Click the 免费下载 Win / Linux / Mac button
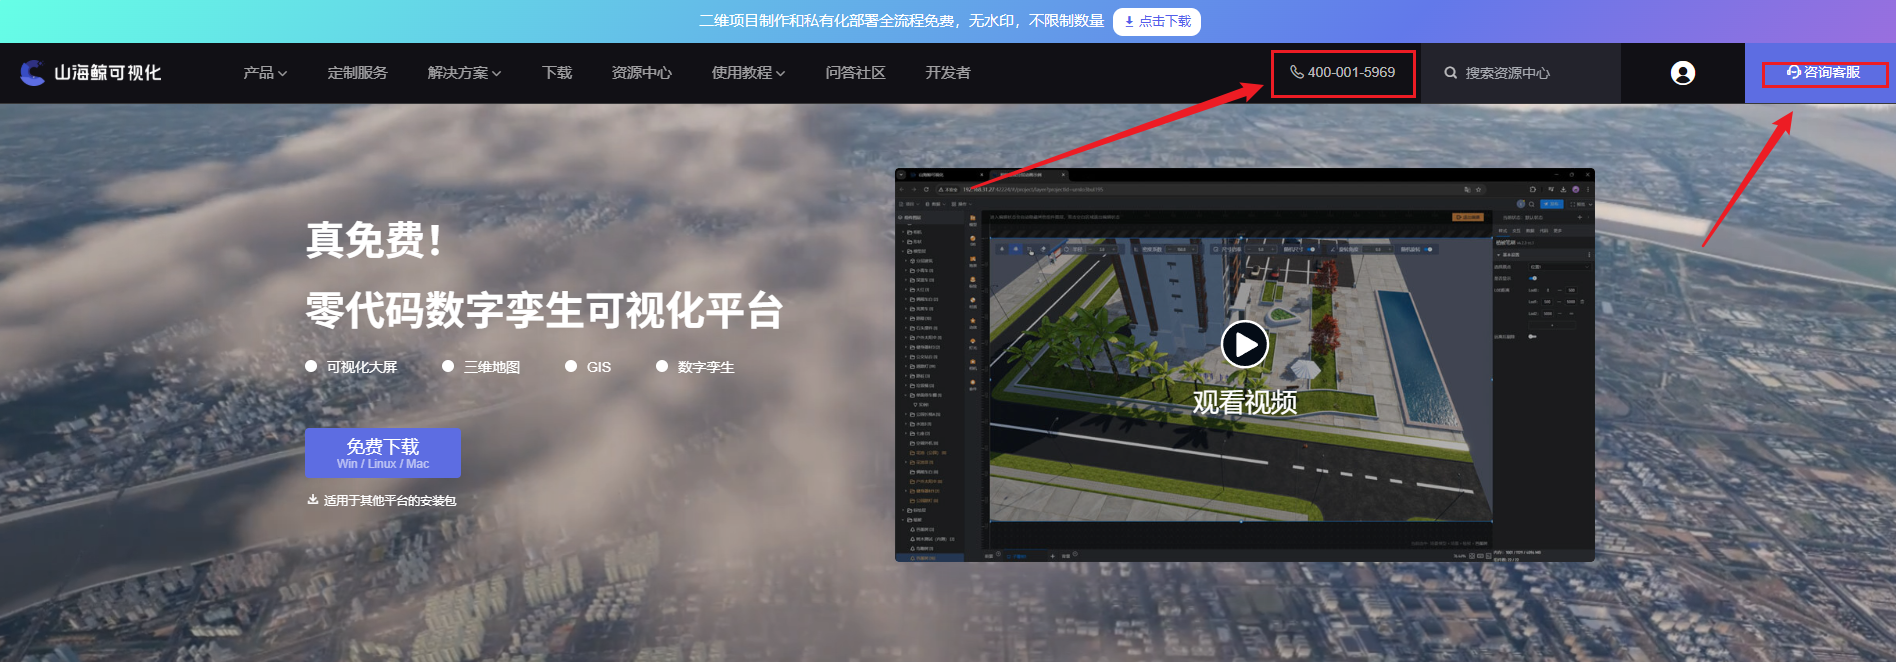 [x=383, y=453]
